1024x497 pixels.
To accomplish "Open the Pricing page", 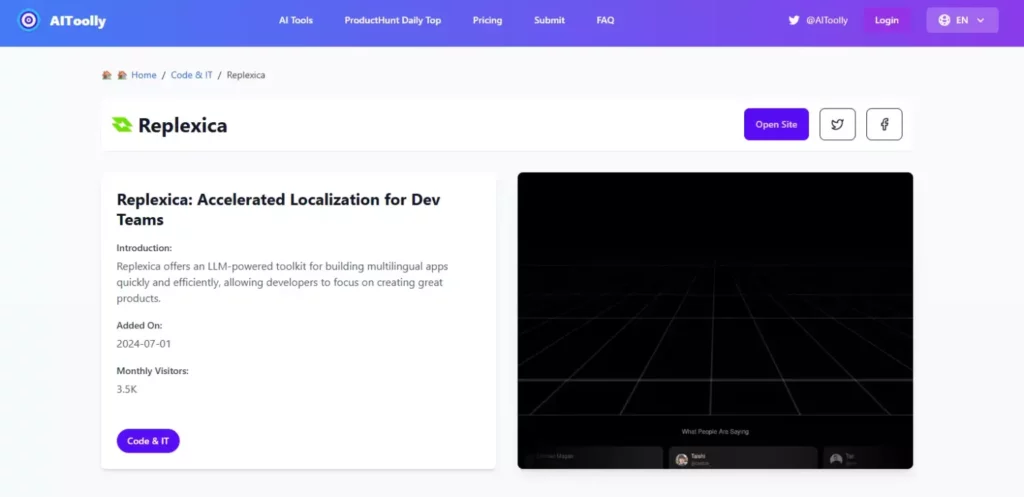I will pyautogui.click(x=487, y=20).
